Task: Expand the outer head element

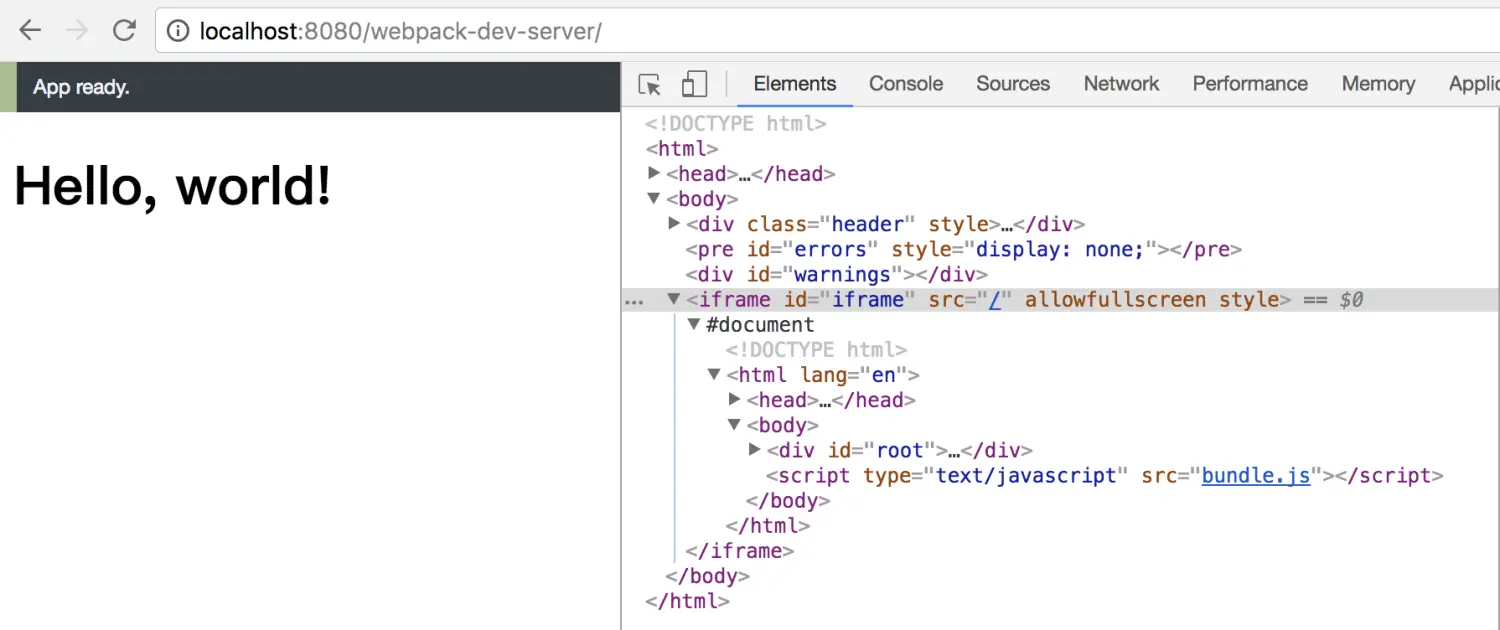Action: point(655,174)
